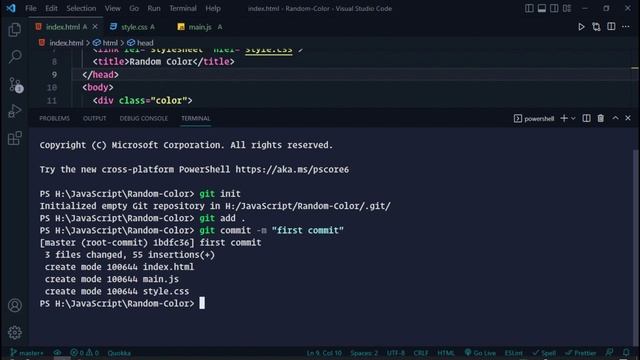
Task: Open the Run and Debug view
Action: pyautogui.click(x=15, y=111)
